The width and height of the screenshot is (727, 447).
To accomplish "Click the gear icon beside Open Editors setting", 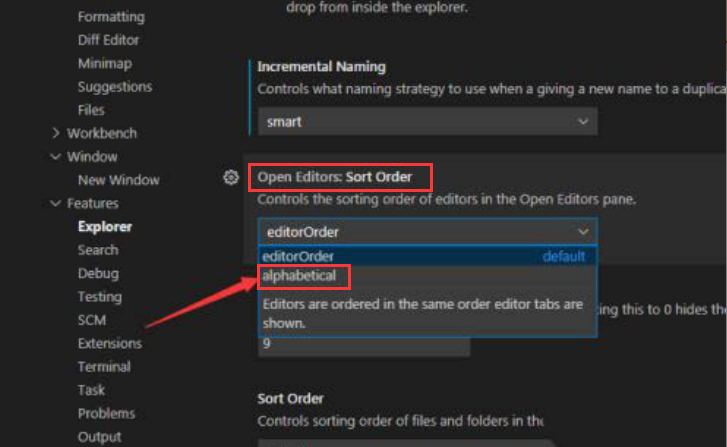I will pos(231,177).
